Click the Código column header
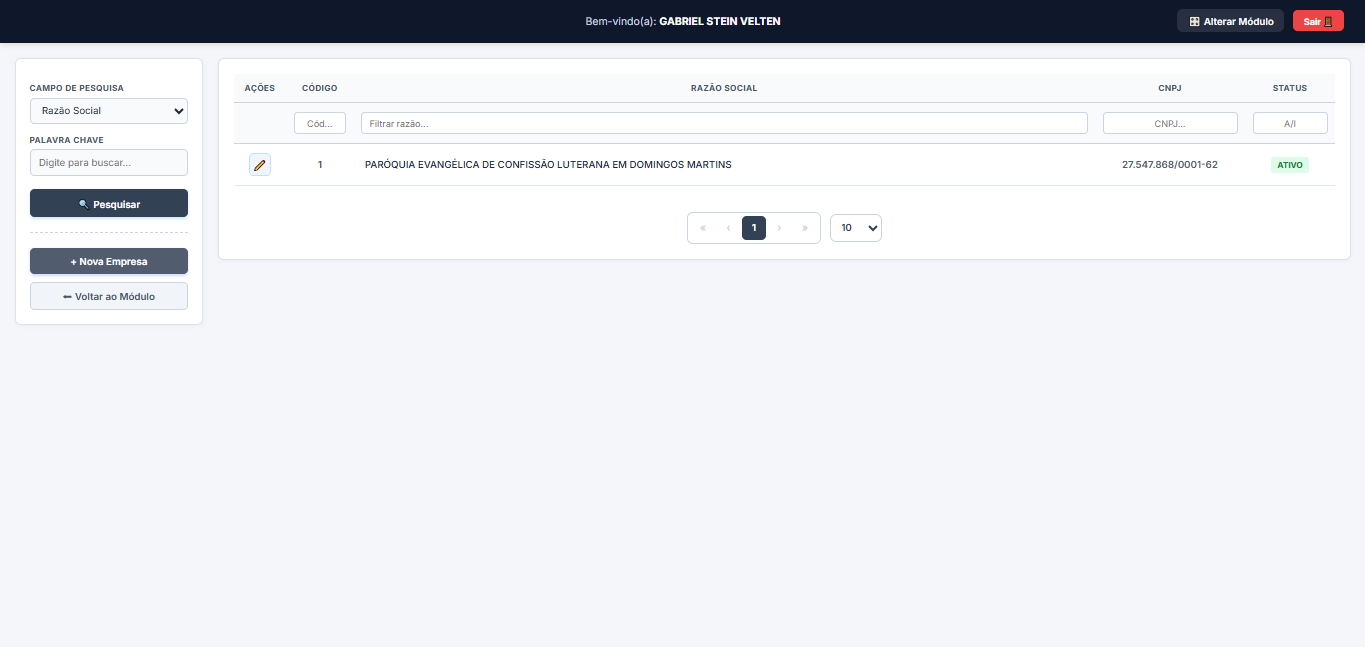 tap(320, 88)
